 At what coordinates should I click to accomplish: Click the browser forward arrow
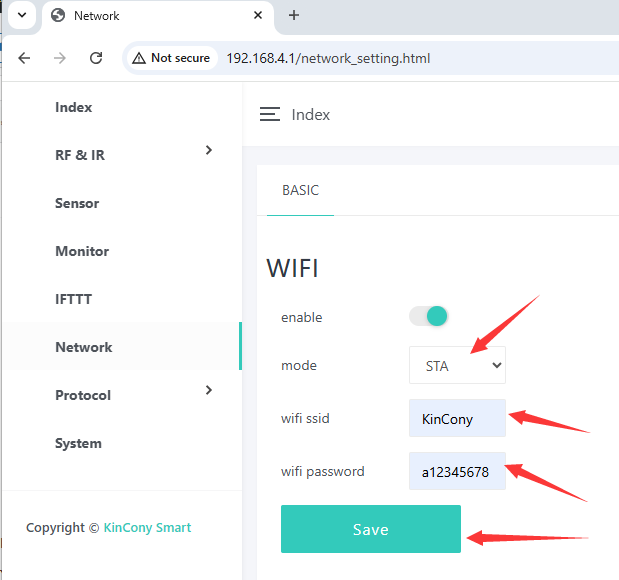point(60,58)
